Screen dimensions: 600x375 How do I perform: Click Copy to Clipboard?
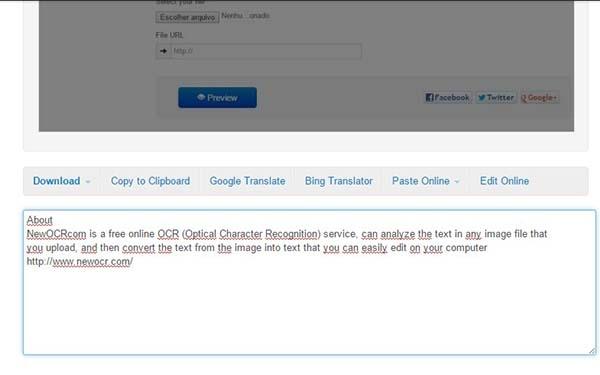[150, 181]
